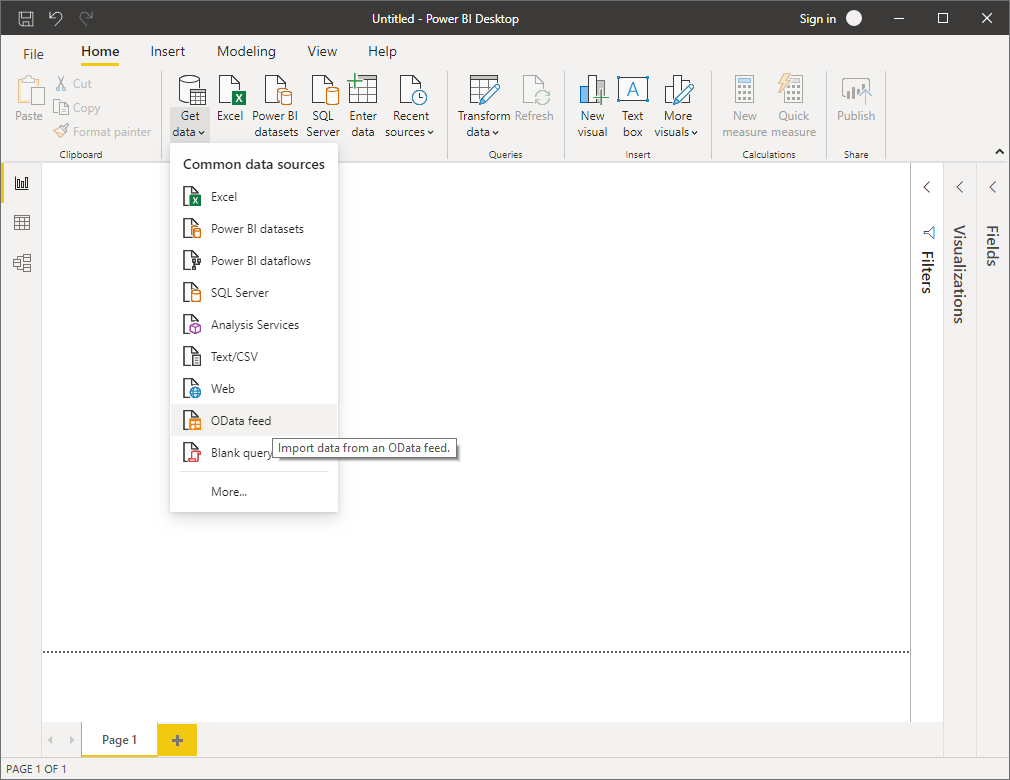Expand the Fields pane chevron

click(993, 187)
